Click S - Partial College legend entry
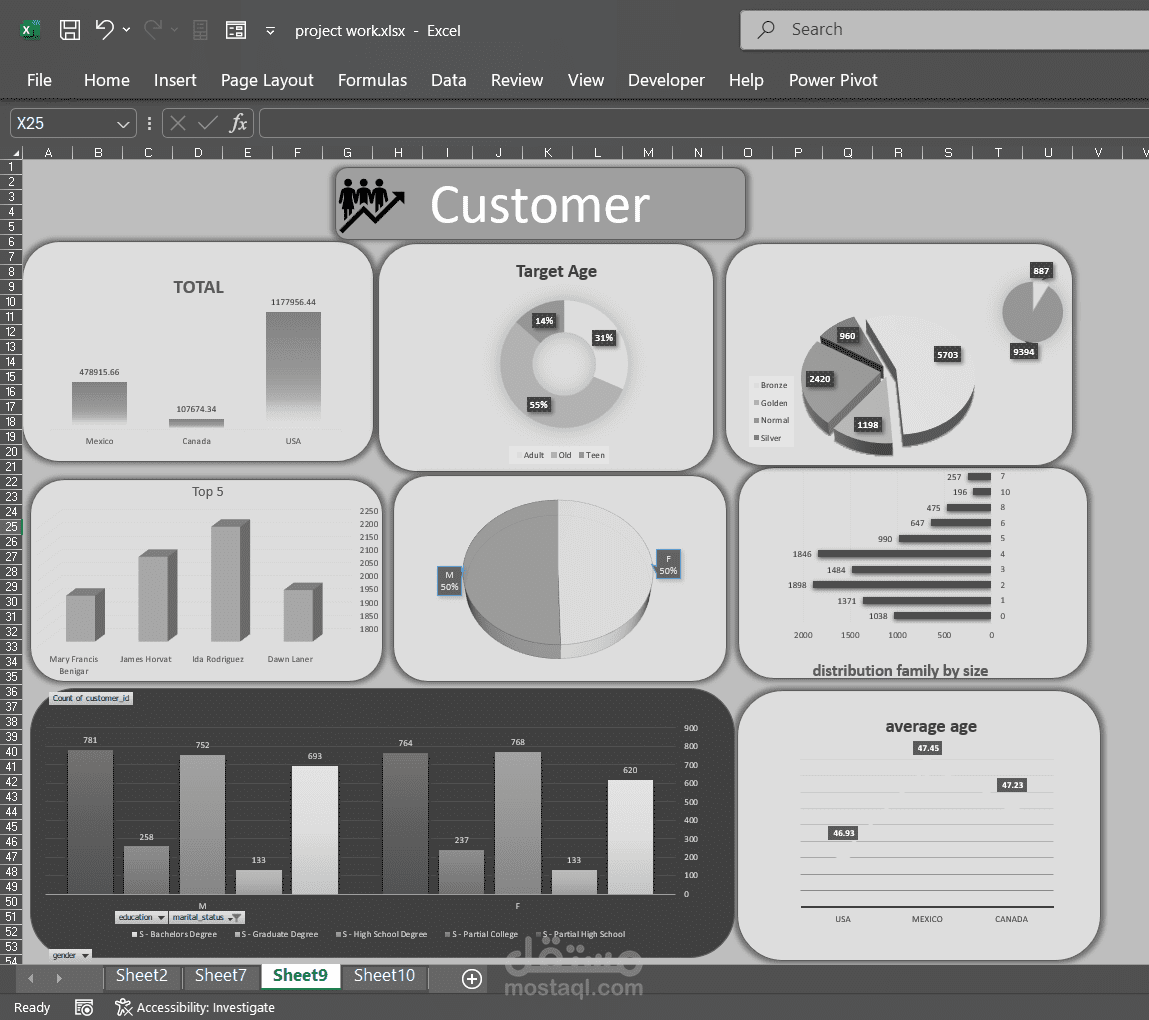 [481, 934]
